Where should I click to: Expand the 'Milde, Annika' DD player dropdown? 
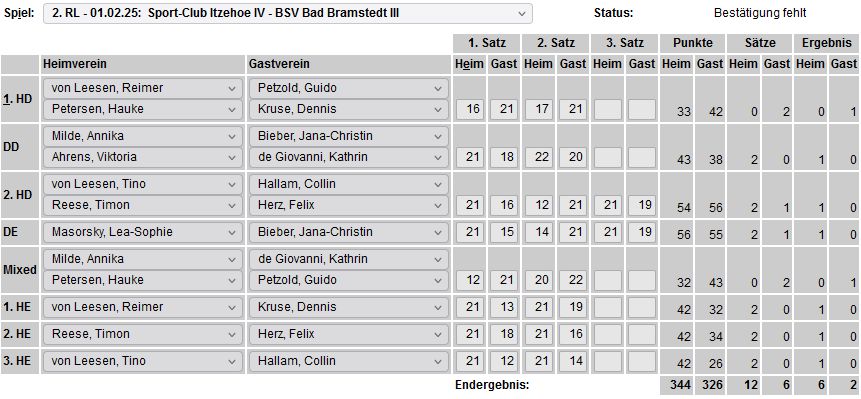pyautogui.click(x=142, y=136)
